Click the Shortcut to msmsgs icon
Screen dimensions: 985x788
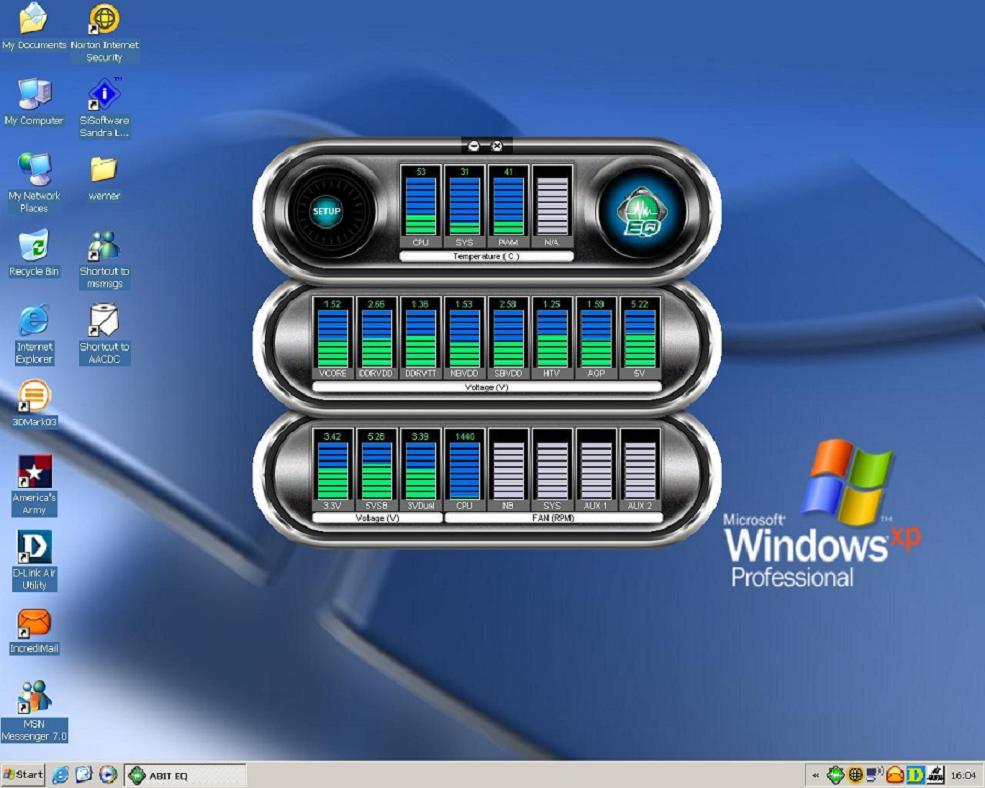coord(104,260)
